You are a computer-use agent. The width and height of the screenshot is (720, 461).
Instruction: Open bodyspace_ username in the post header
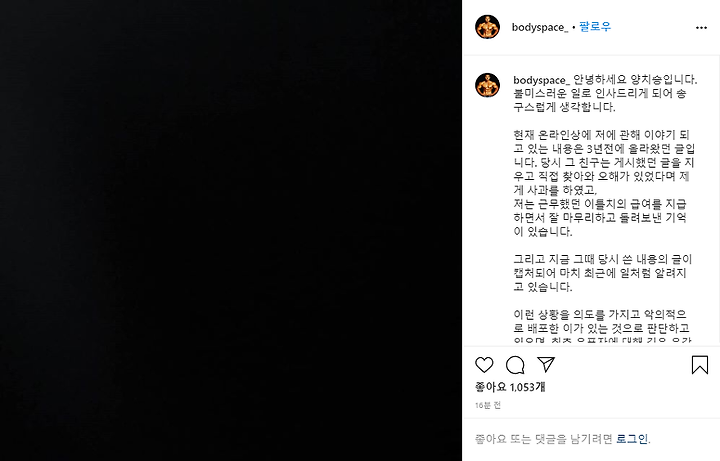[540, 28]
